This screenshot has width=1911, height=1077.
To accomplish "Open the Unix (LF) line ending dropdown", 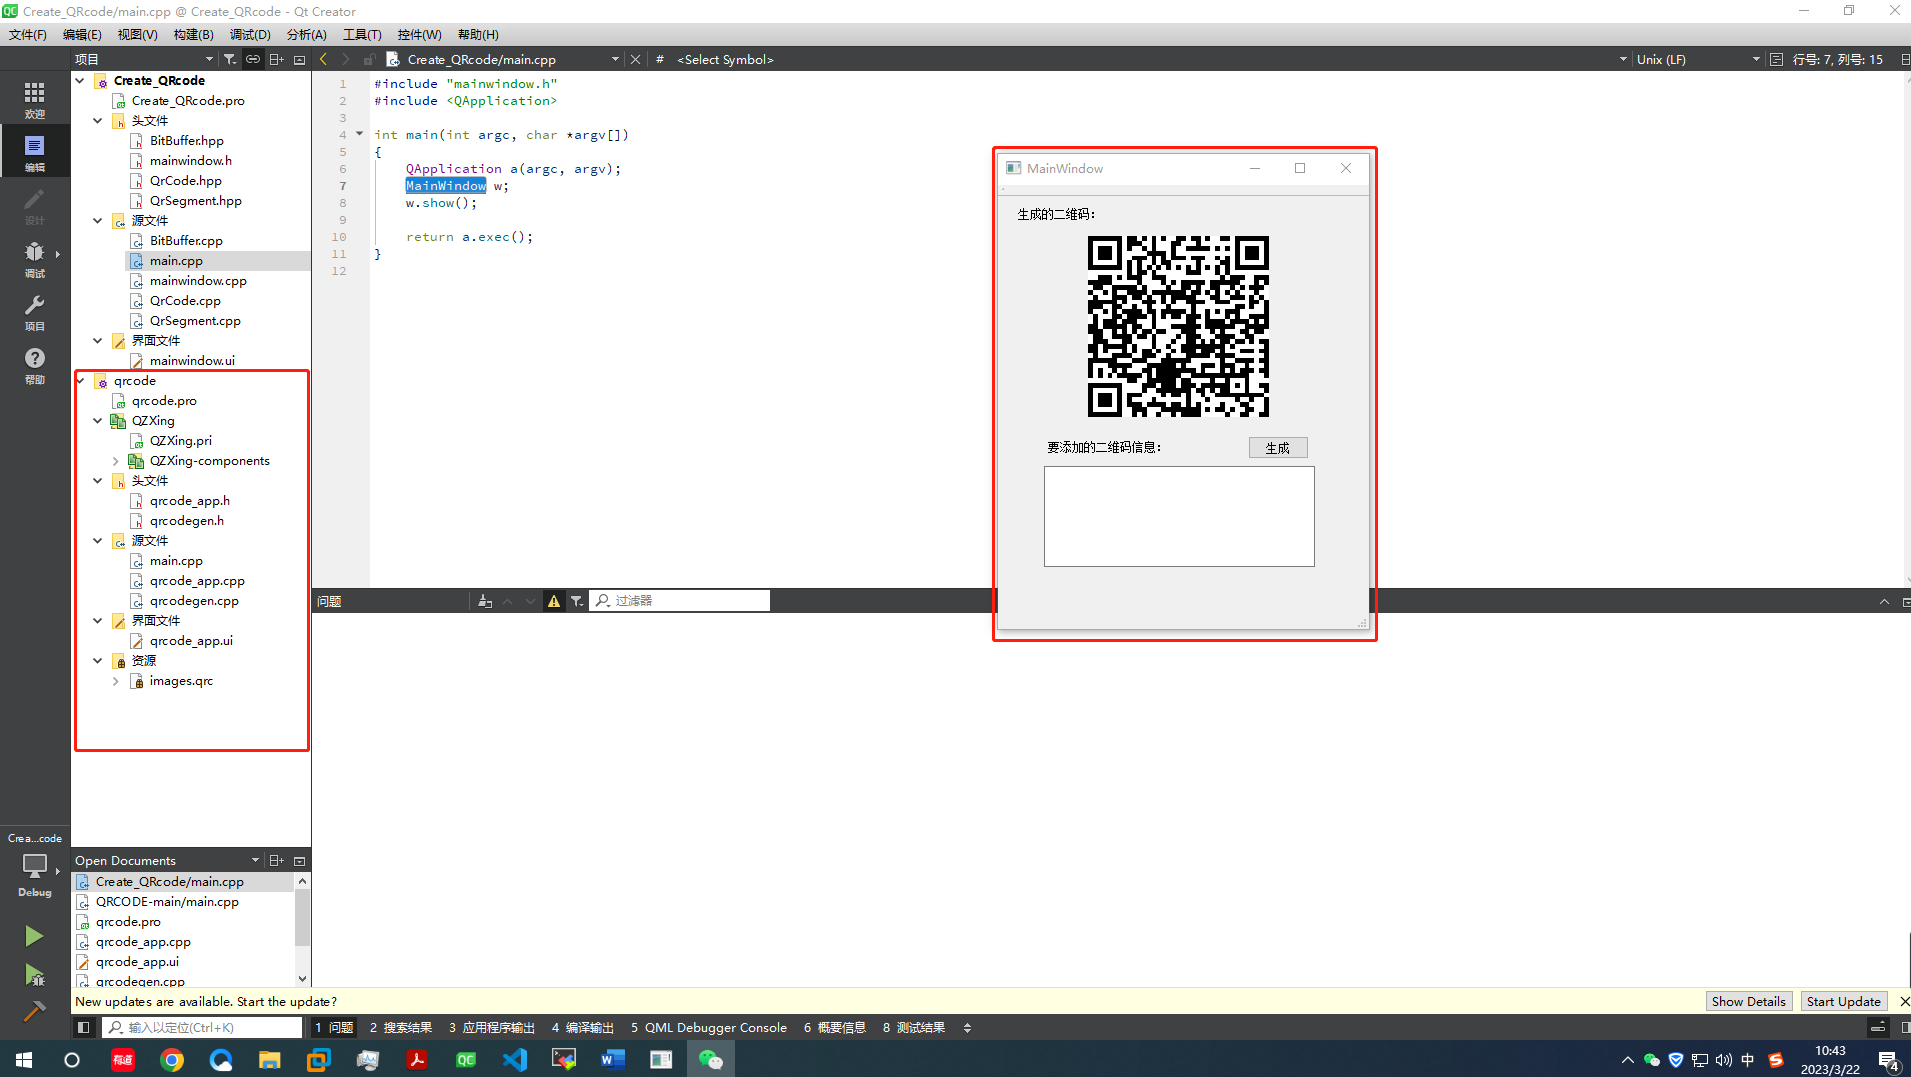I will pyautogui.click(x=1697, y=59).
